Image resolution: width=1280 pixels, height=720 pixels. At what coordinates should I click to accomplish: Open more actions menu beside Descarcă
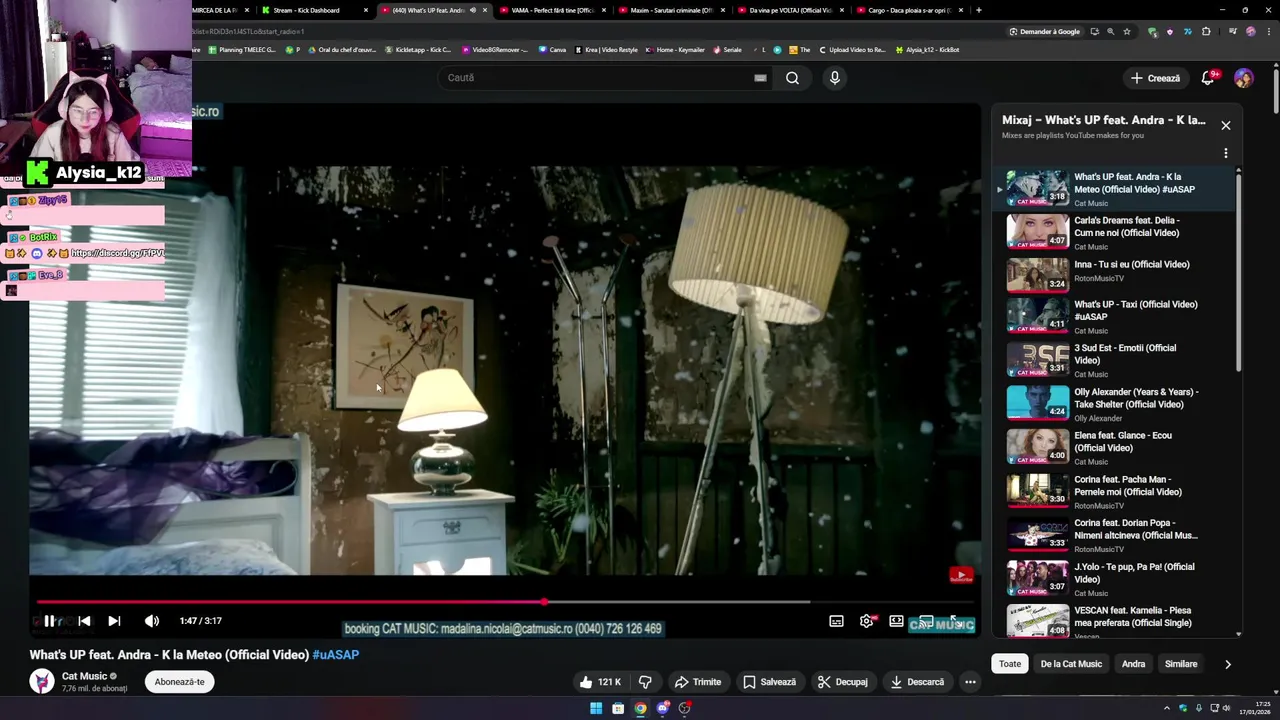[970, 682]
